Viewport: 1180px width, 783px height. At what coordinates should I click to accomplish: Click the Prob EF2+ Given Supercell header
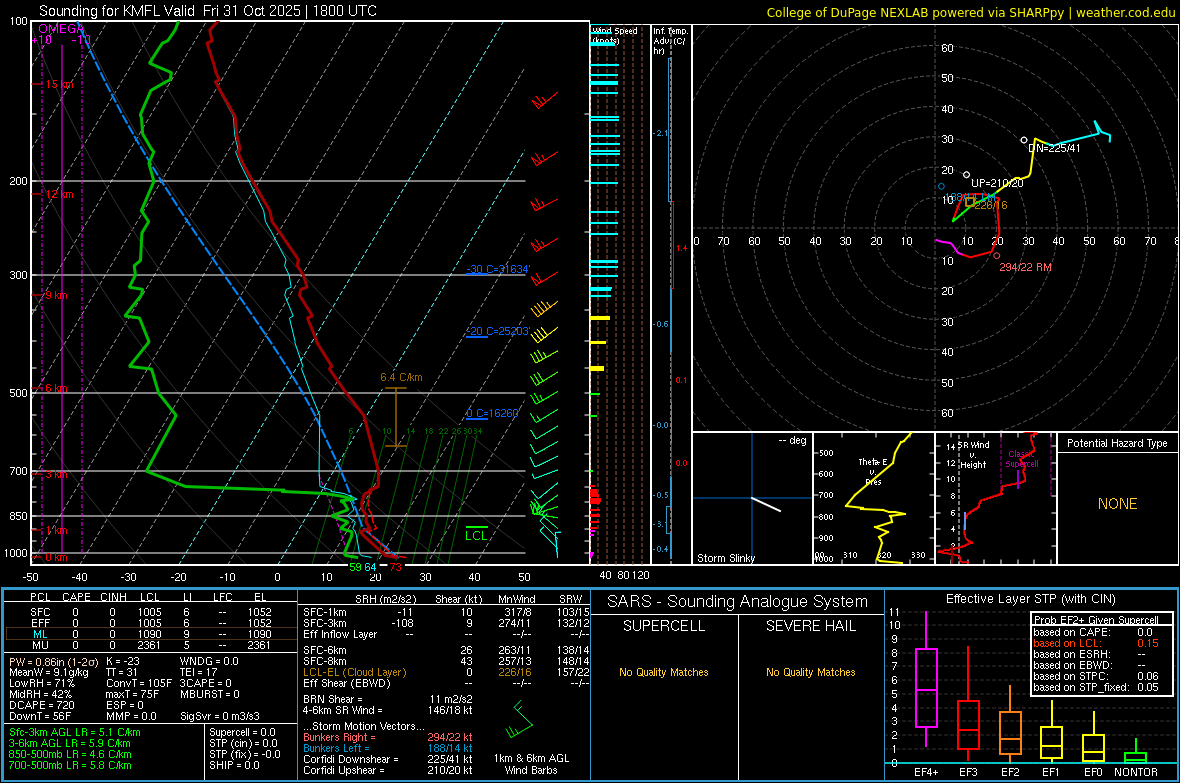pyautogui.click(x=1096, y=620)
